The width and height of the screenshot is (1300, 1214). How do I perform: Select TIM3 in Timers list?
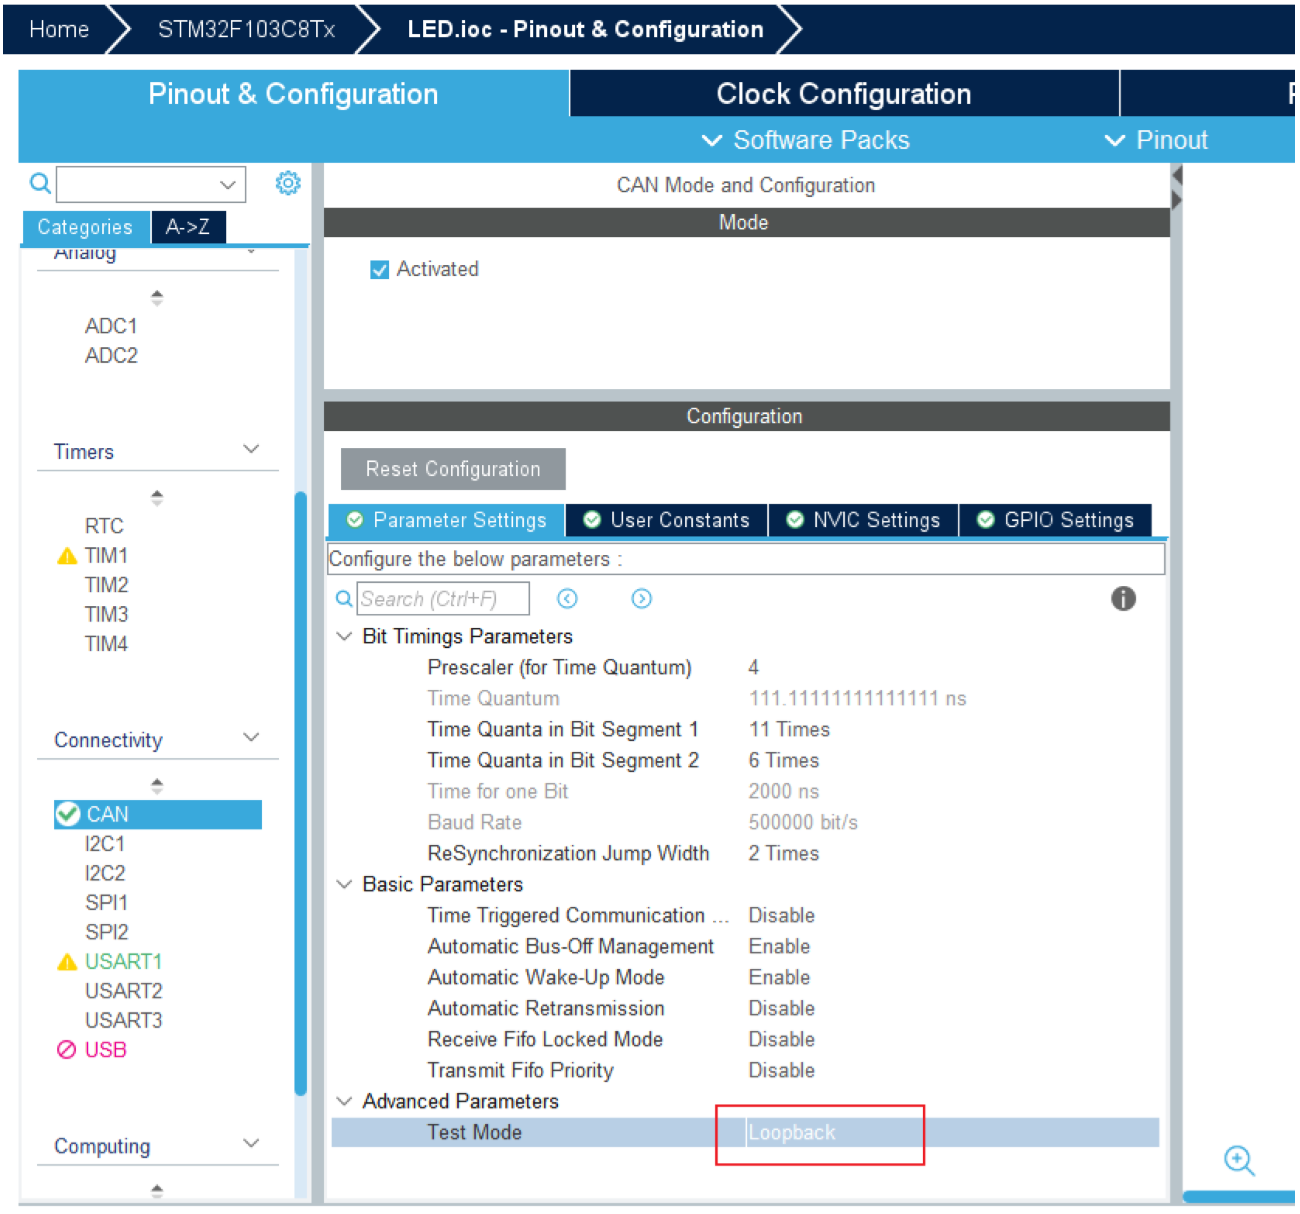click(x=106, y=615)
